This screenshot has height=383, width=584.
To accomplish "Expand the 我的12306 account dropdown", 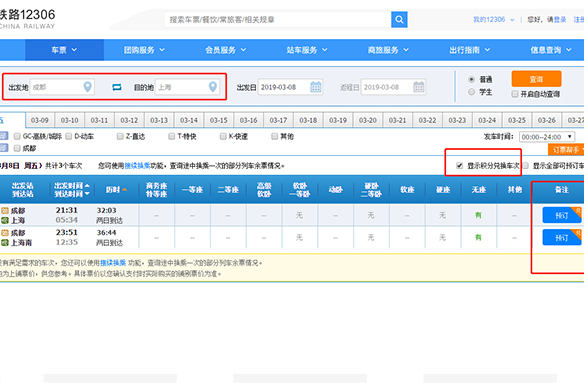I will click(493, 19).
